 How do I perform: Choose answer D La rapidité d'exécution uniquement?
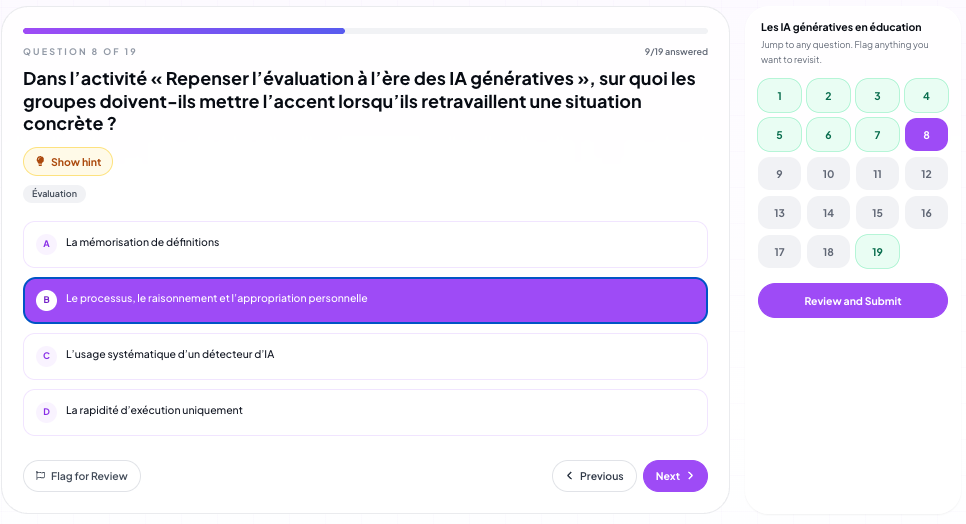click(x=365, y=413)
